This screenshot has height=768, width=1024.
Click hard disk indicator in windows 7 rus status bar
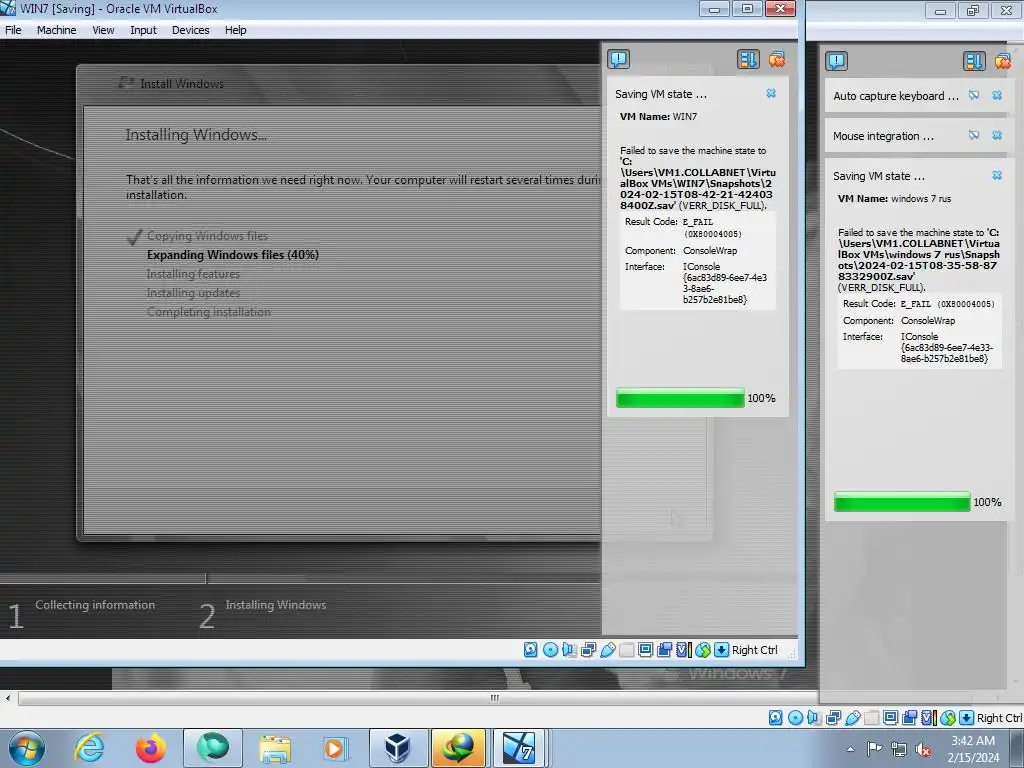pyautogui.click(x=775, y=718)
